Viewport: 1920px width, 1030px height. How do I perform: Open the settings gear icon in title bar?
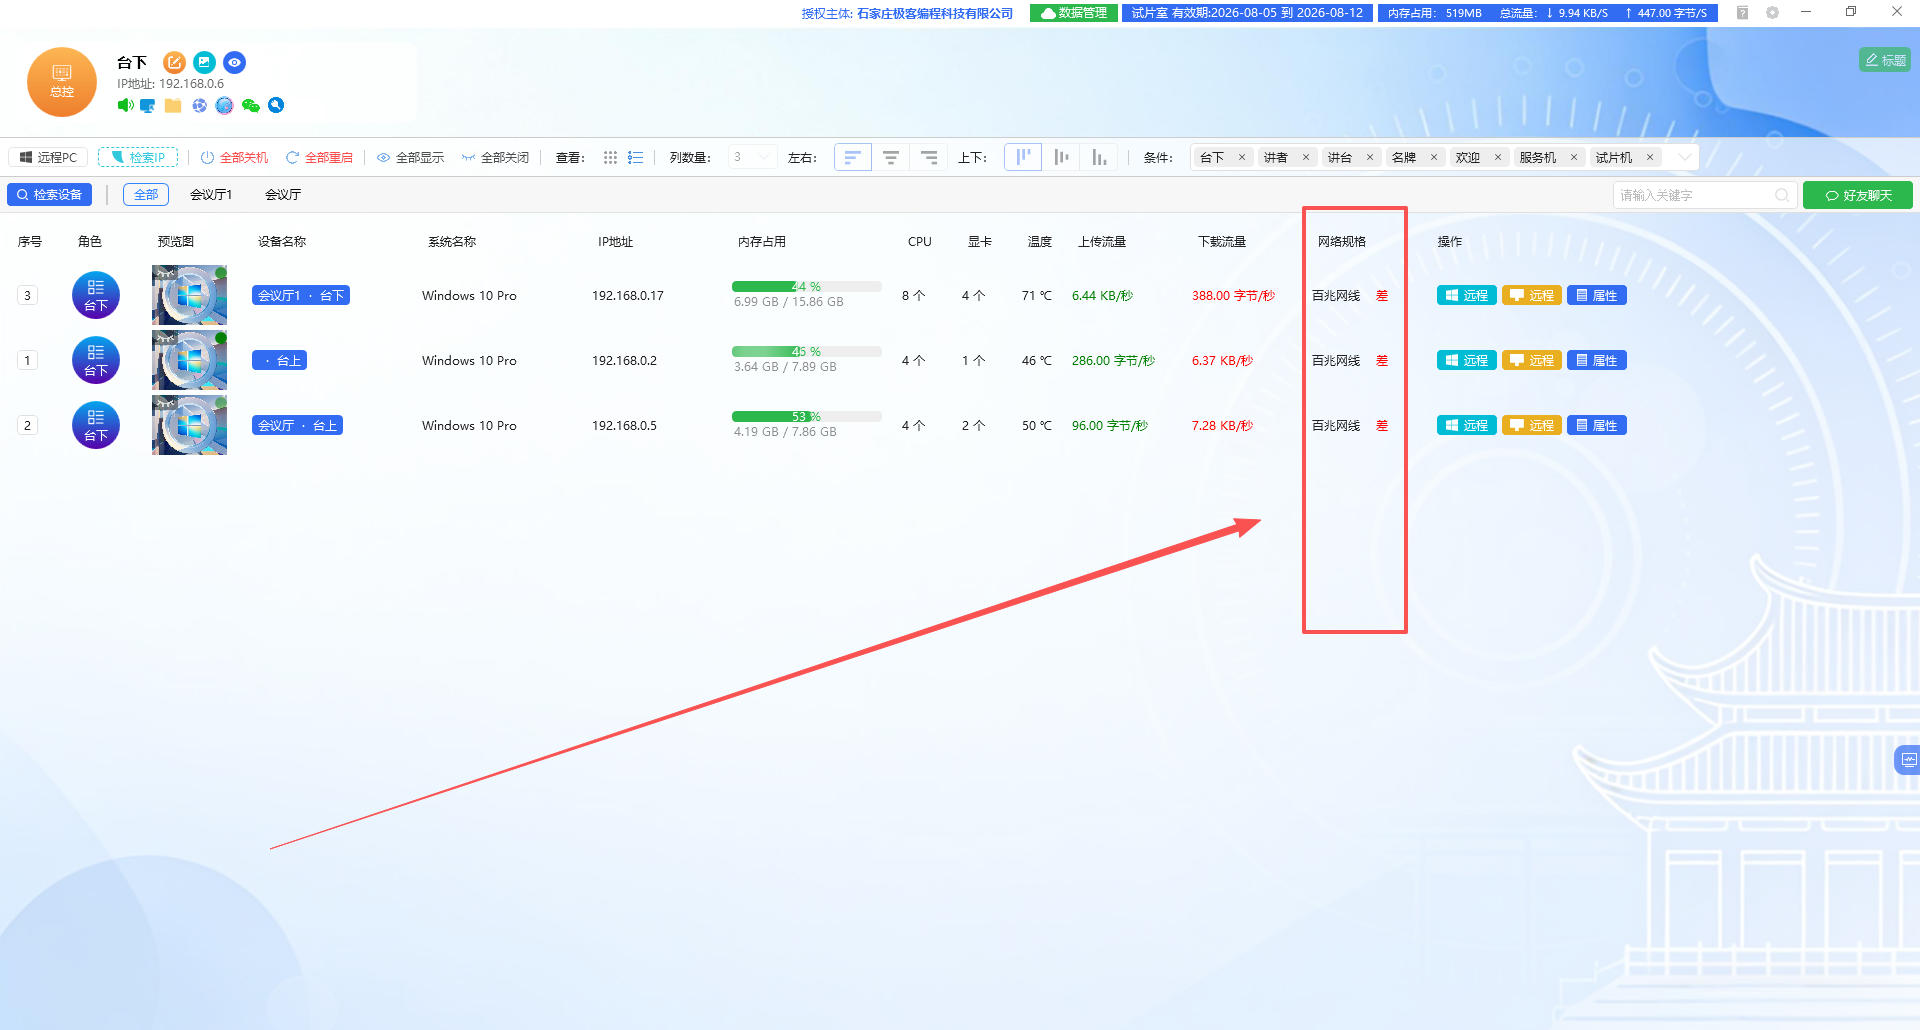[x=1772, y=13]
